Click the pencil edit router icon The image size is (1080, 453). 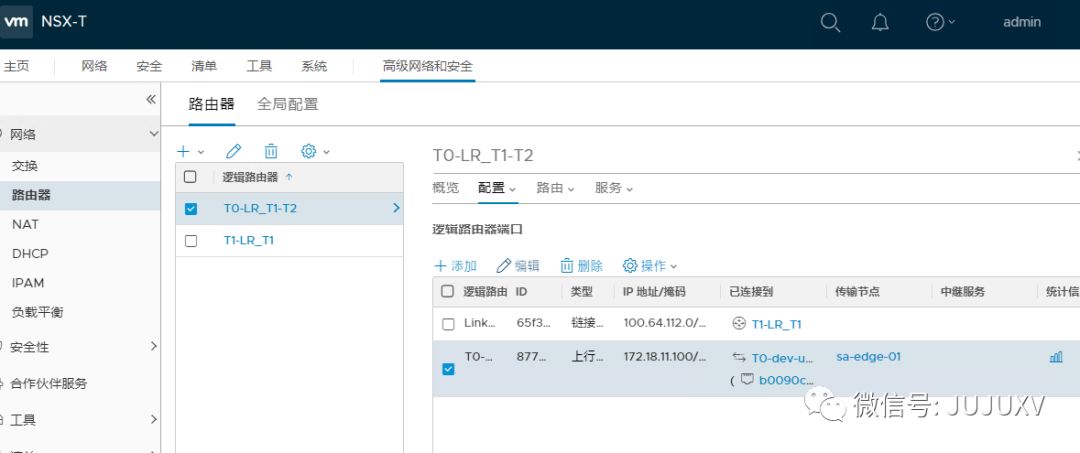click(234, 151)
